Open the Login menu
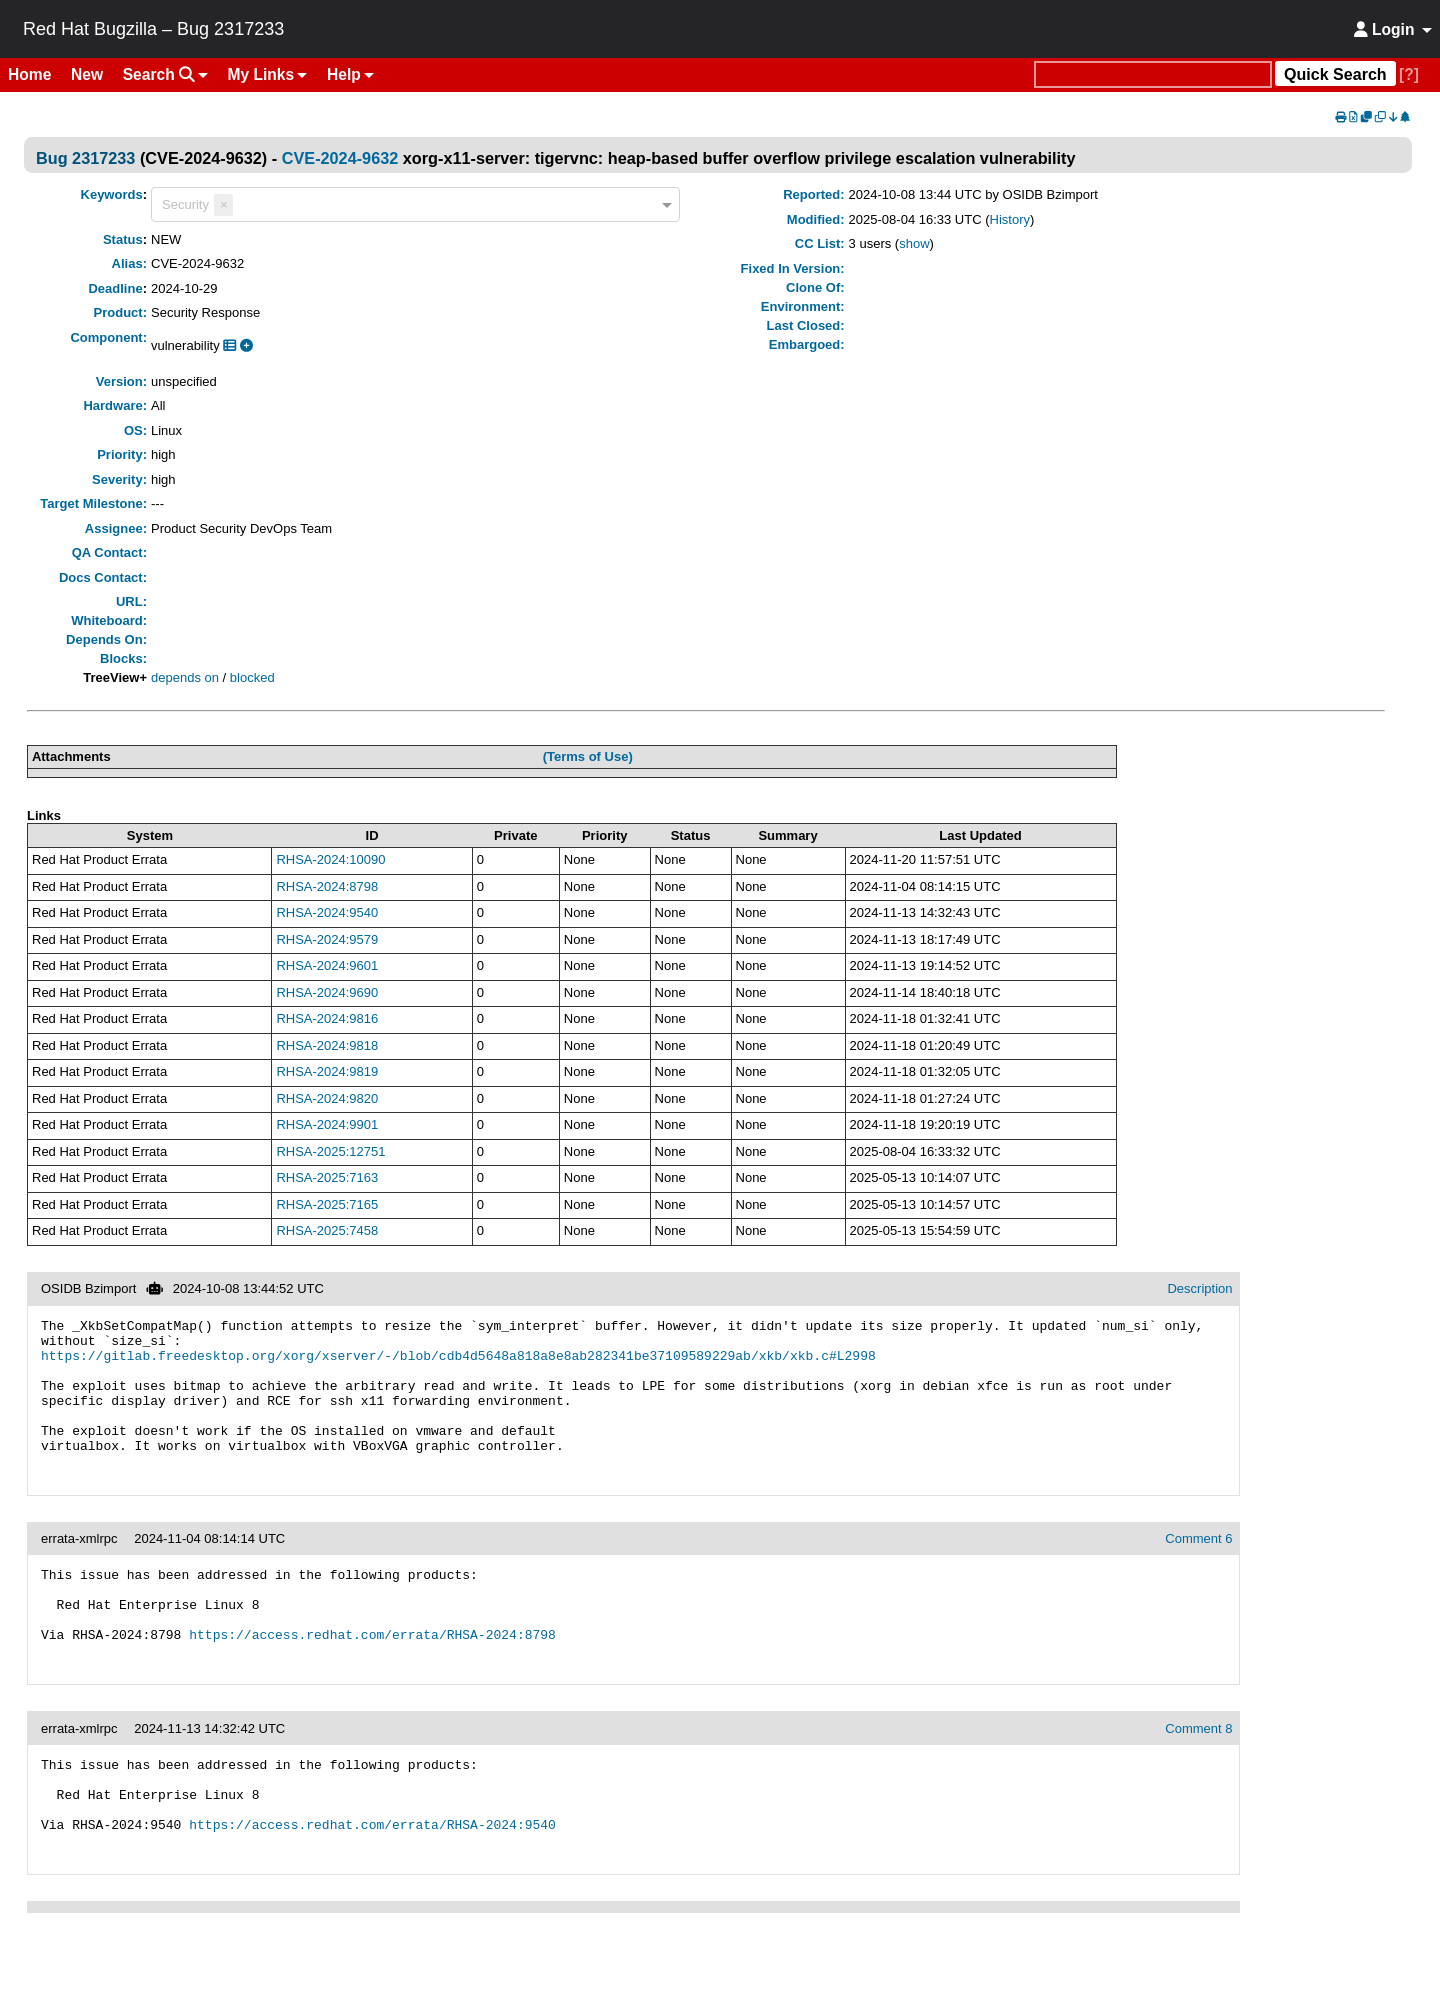 pyautogui.click(x=1392, y=29)
